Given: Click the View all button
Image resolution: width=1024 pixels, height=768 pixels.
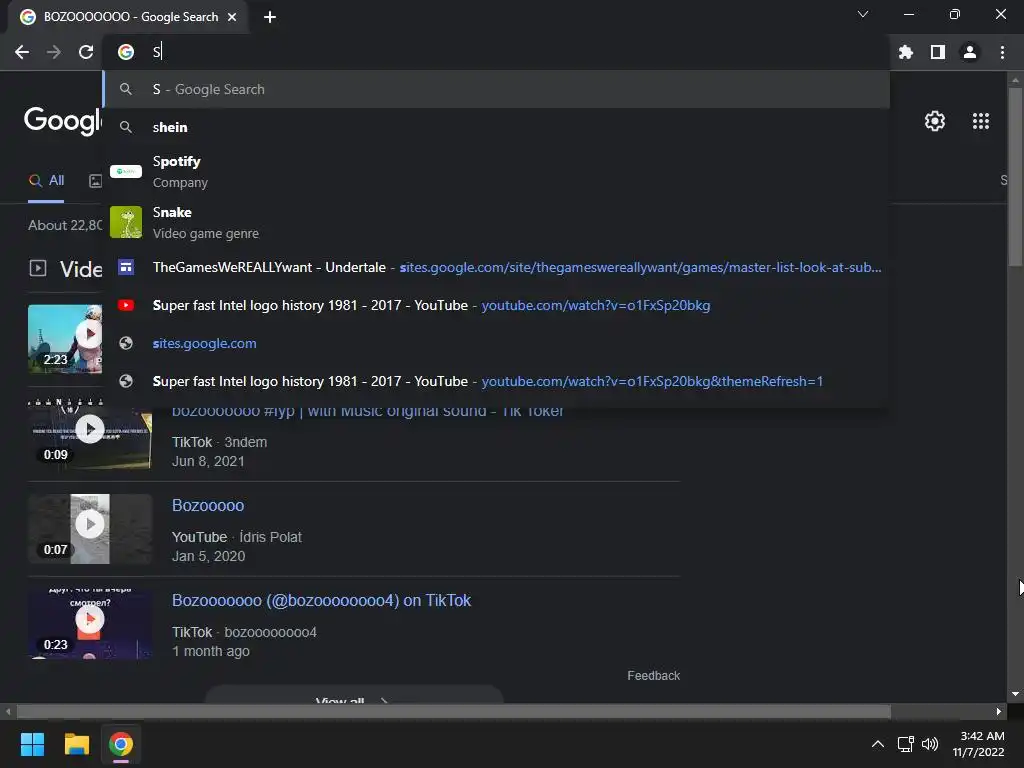Looking at the screenshot, I should 354,696.
